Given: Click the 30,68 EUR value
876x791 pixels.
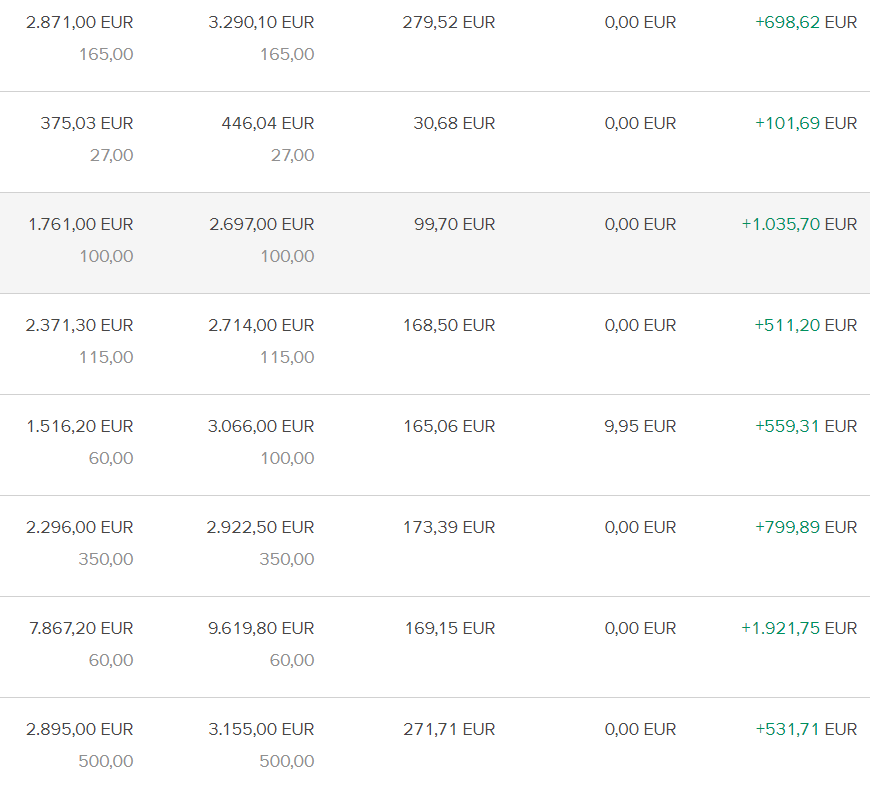Looking at the screenshot, I should click(x=454, y=123).
